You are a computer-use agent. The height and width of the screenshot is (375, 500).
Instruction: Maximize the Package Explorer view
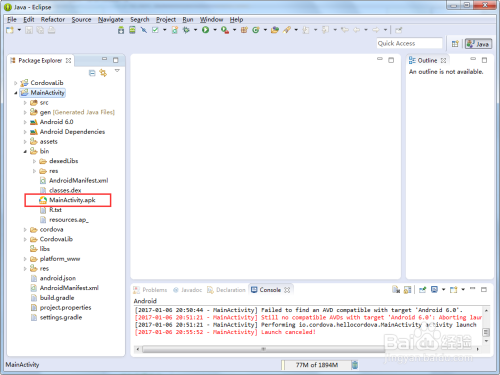coord(116,60)
